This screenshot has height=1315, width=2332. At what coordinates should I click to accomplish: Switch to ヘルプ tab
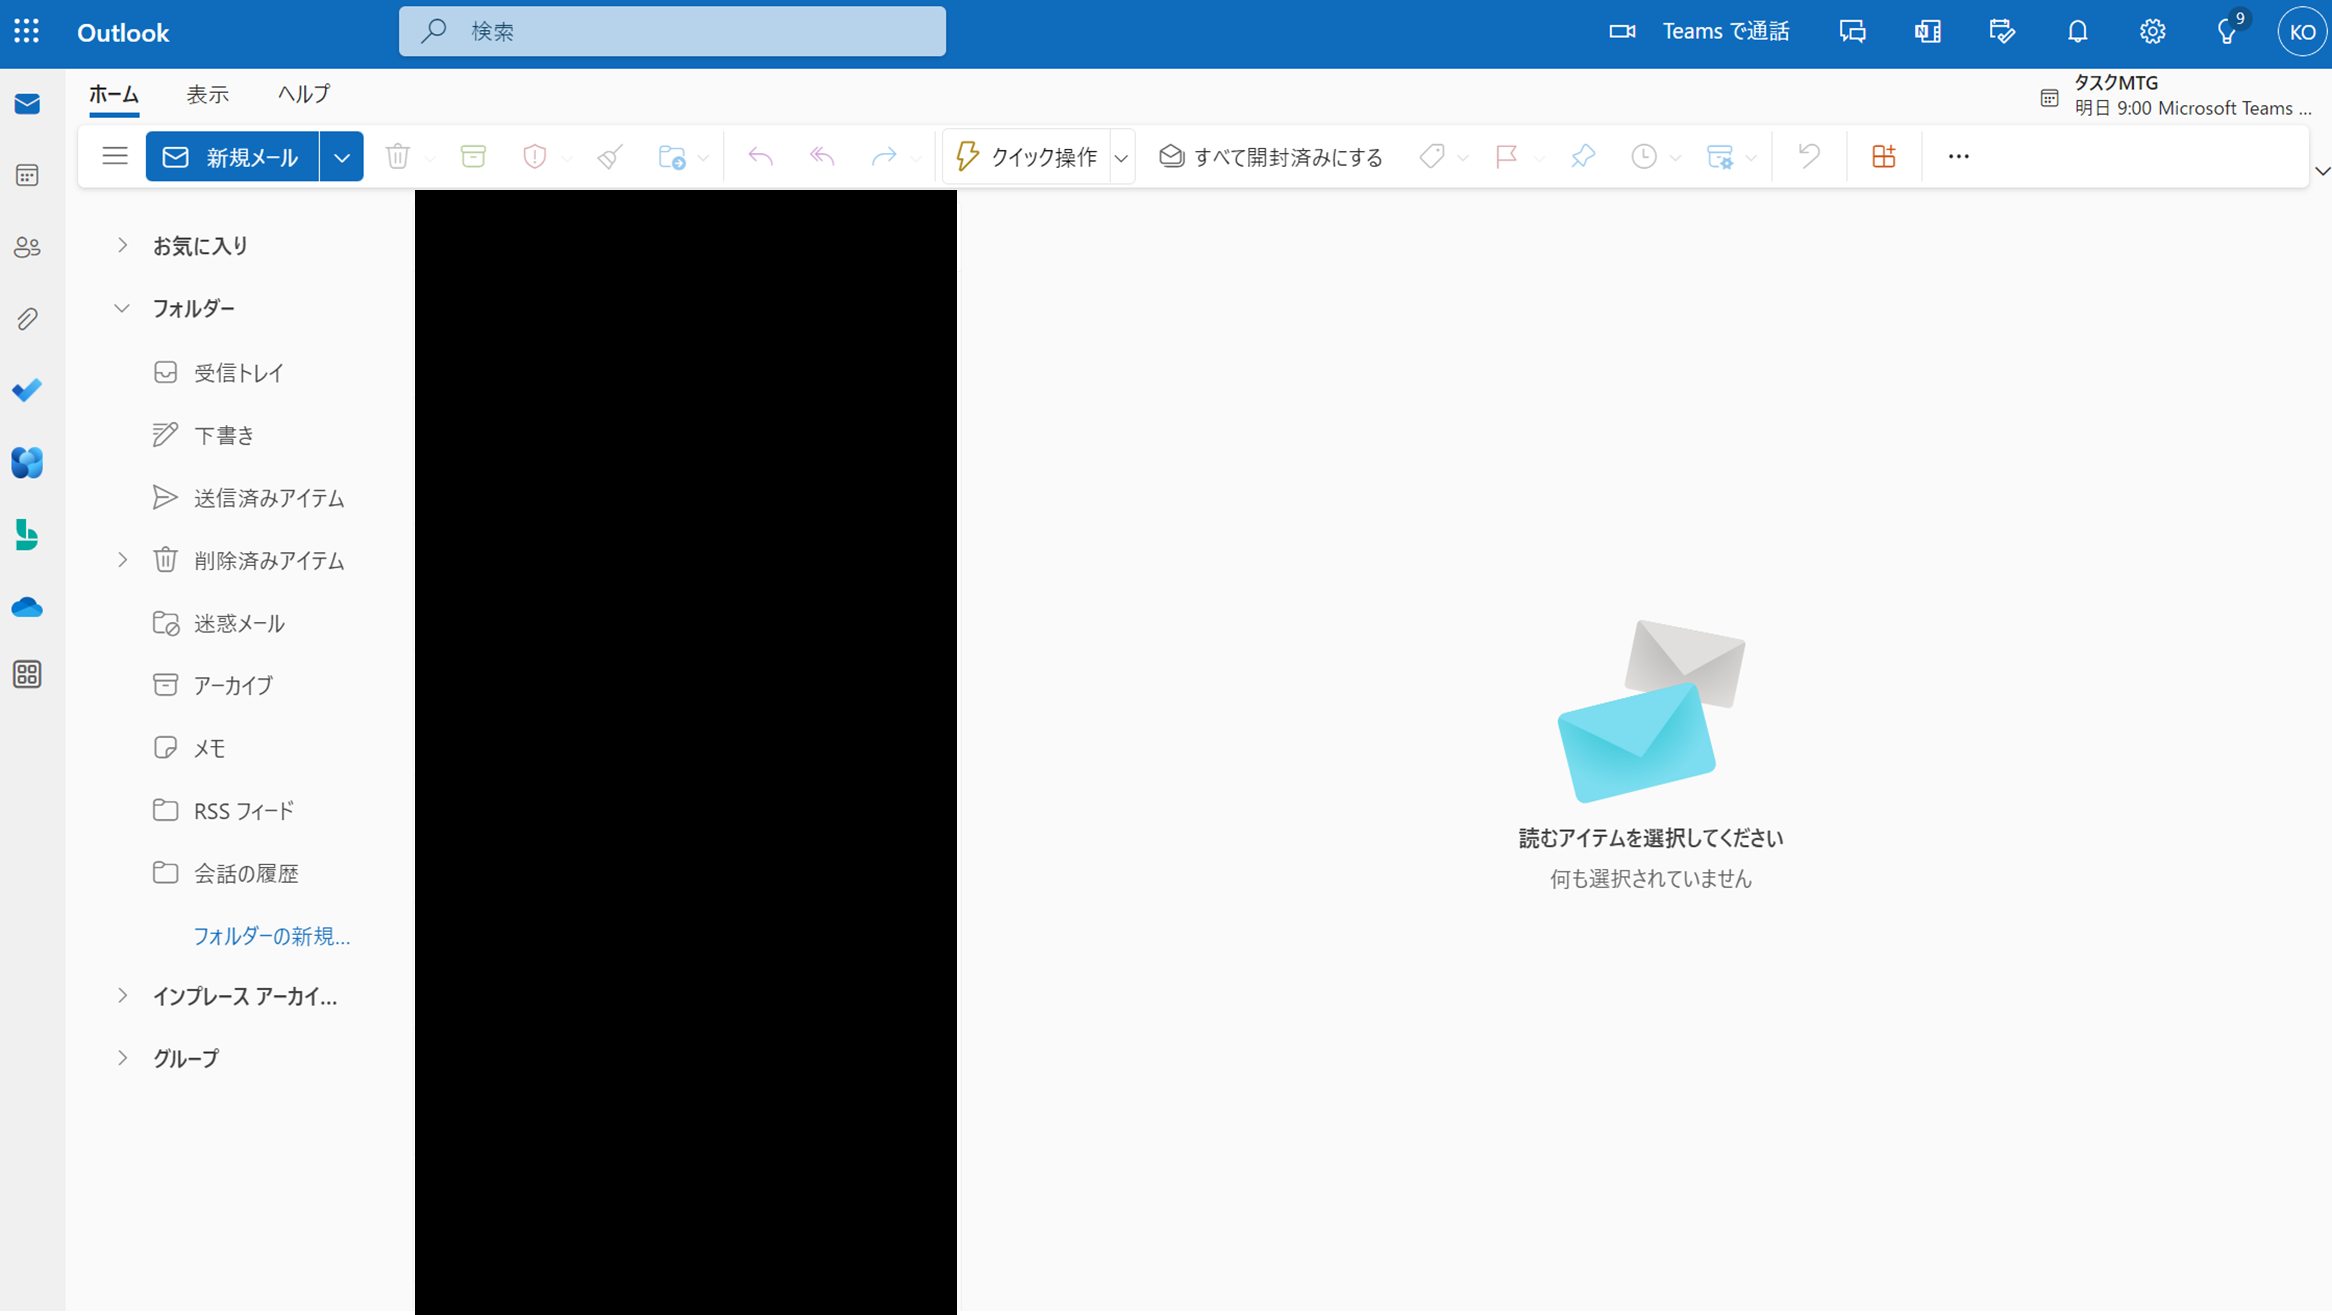(x=304, y=95)
